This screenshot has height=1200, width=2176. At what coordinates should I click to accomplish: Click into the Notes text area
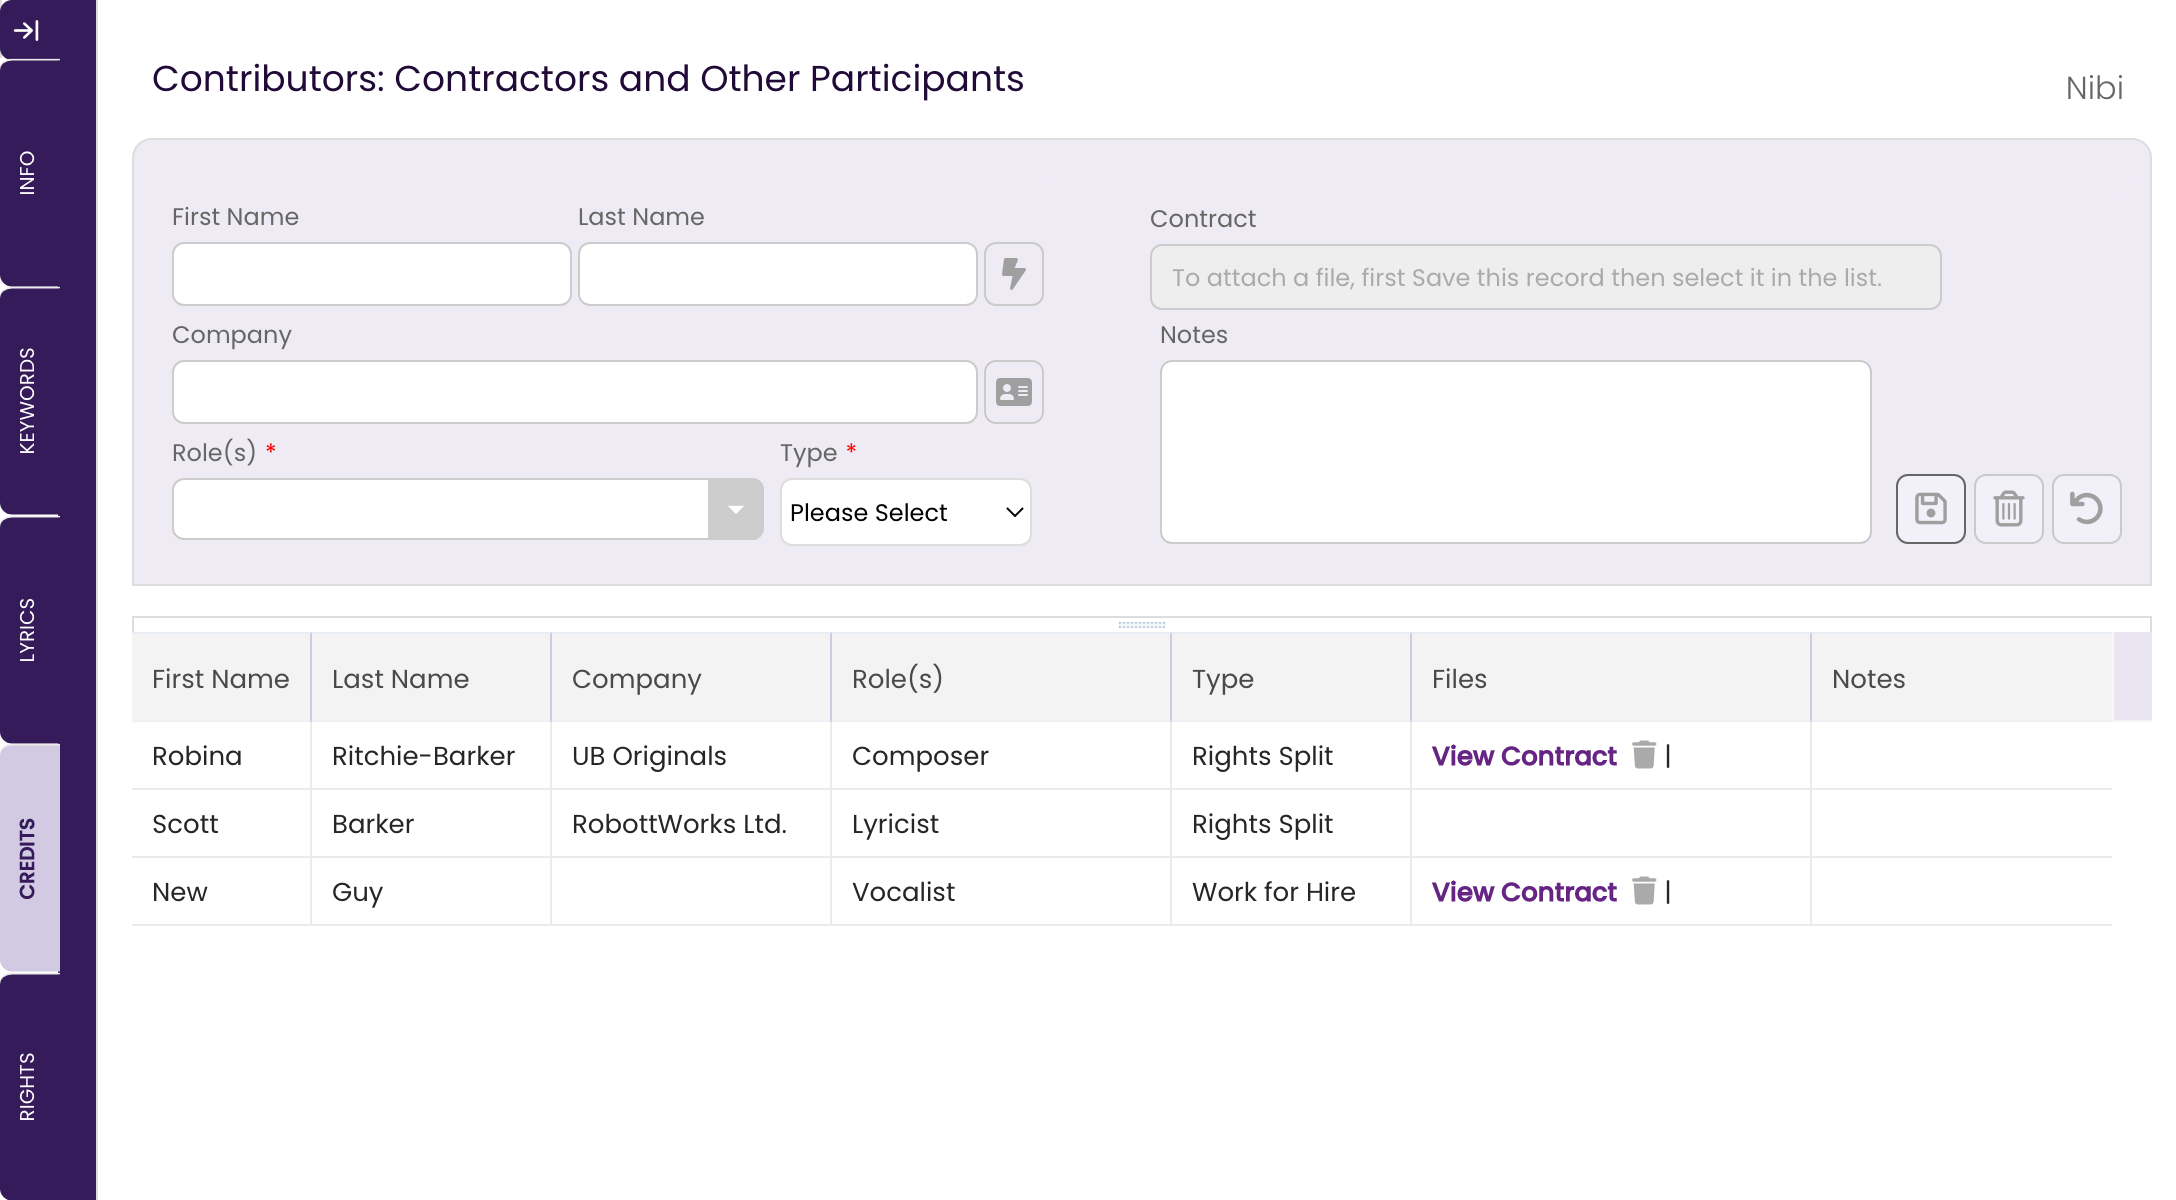click(1516, 452)
